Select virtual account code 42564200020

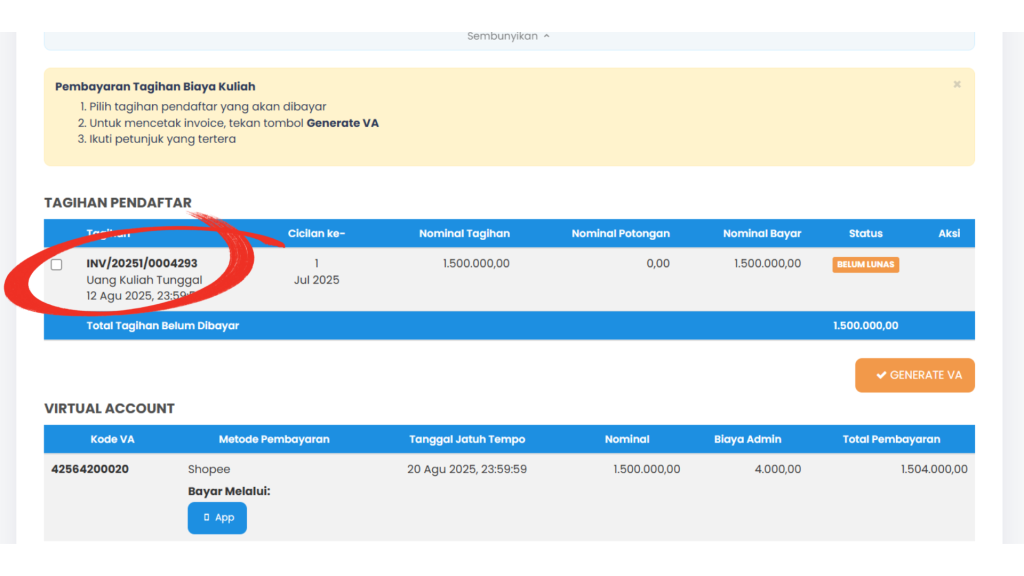(90, 469)
